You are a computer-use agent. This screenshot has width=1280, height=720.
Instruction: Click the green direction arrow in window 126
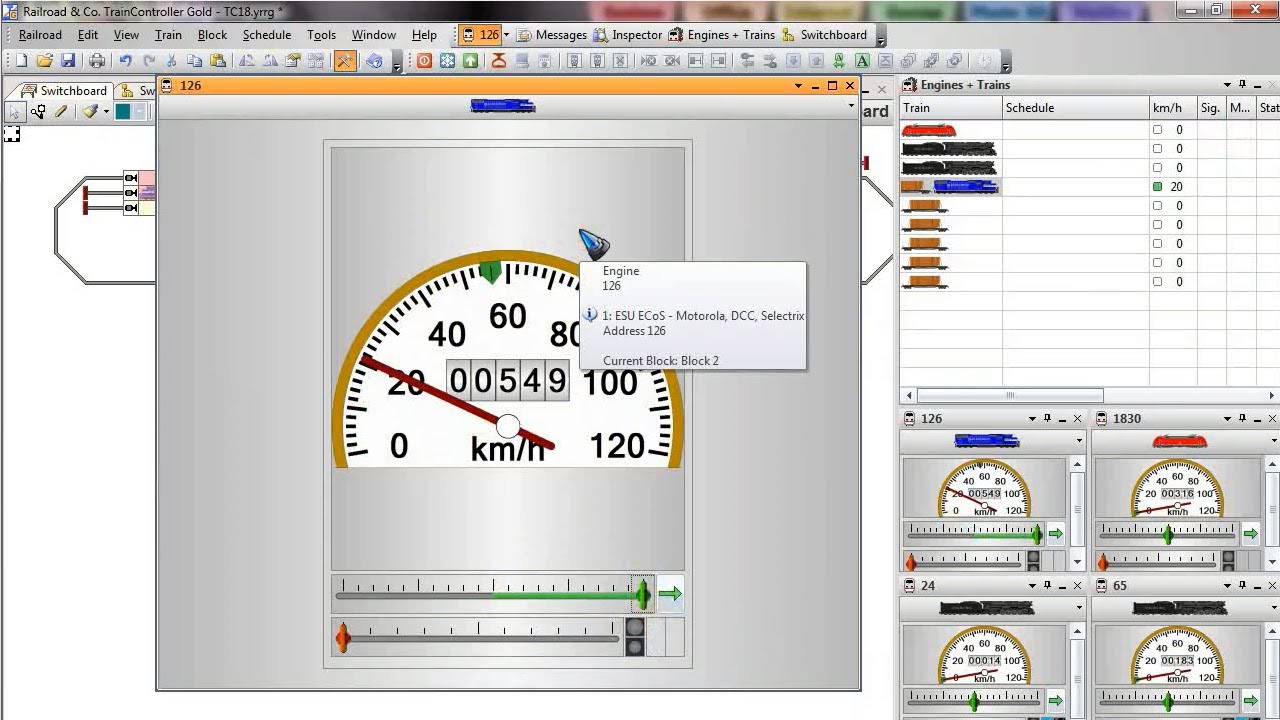pyautogui.click(x=670, y=594)
